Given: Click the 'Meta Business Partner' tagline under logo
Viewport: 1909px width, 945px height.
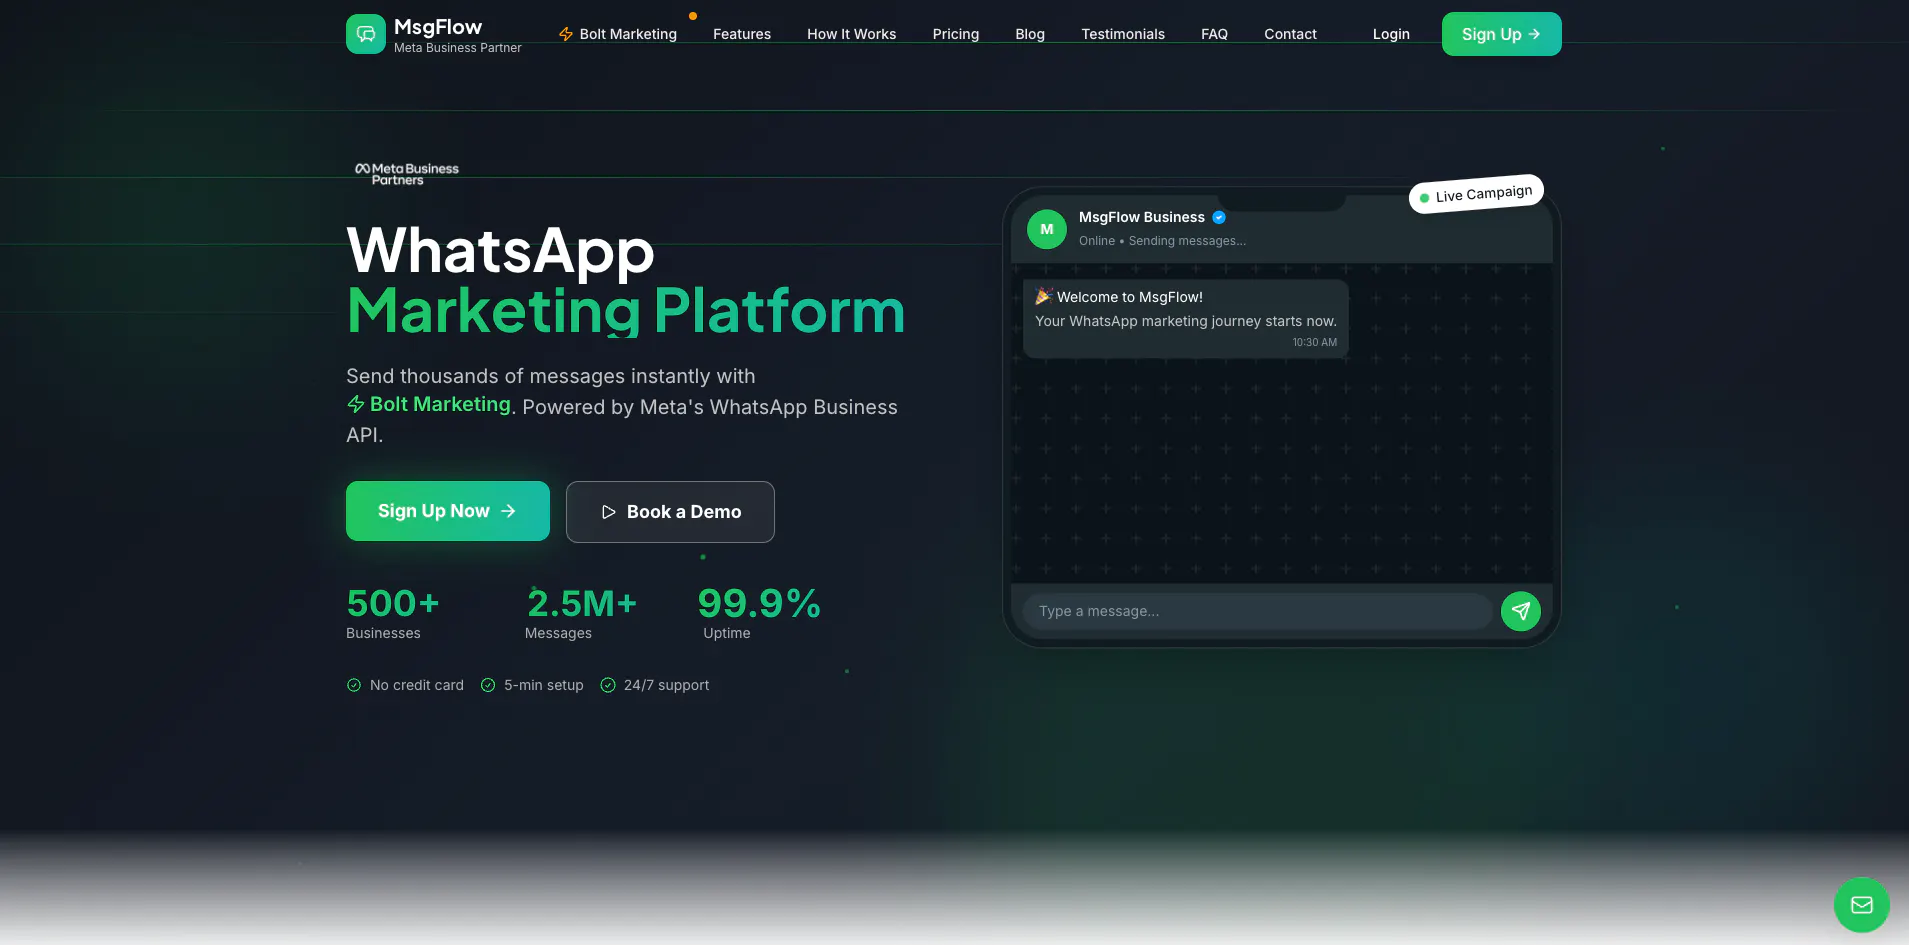Looking at the screenshot, I should coord(458,48).
